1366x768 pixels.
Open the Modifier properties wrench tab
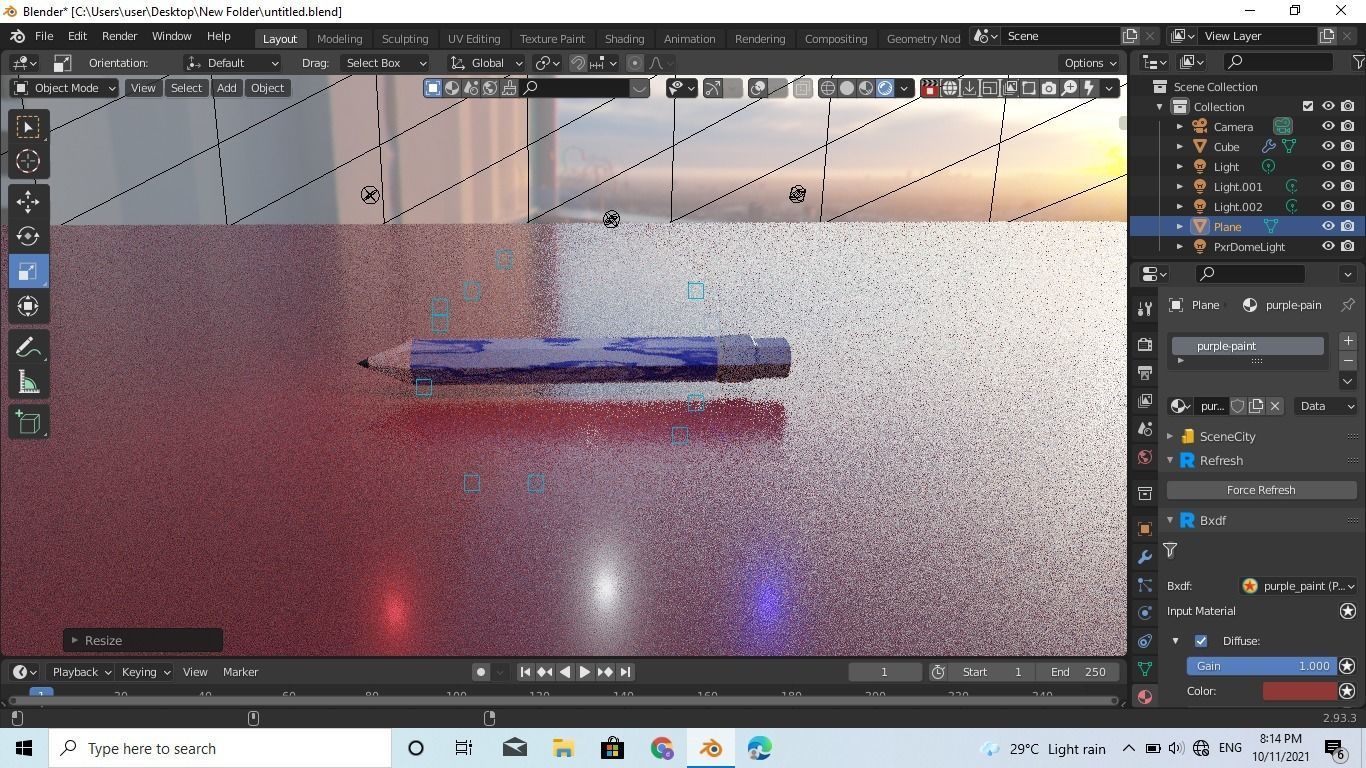(1145, 556)
